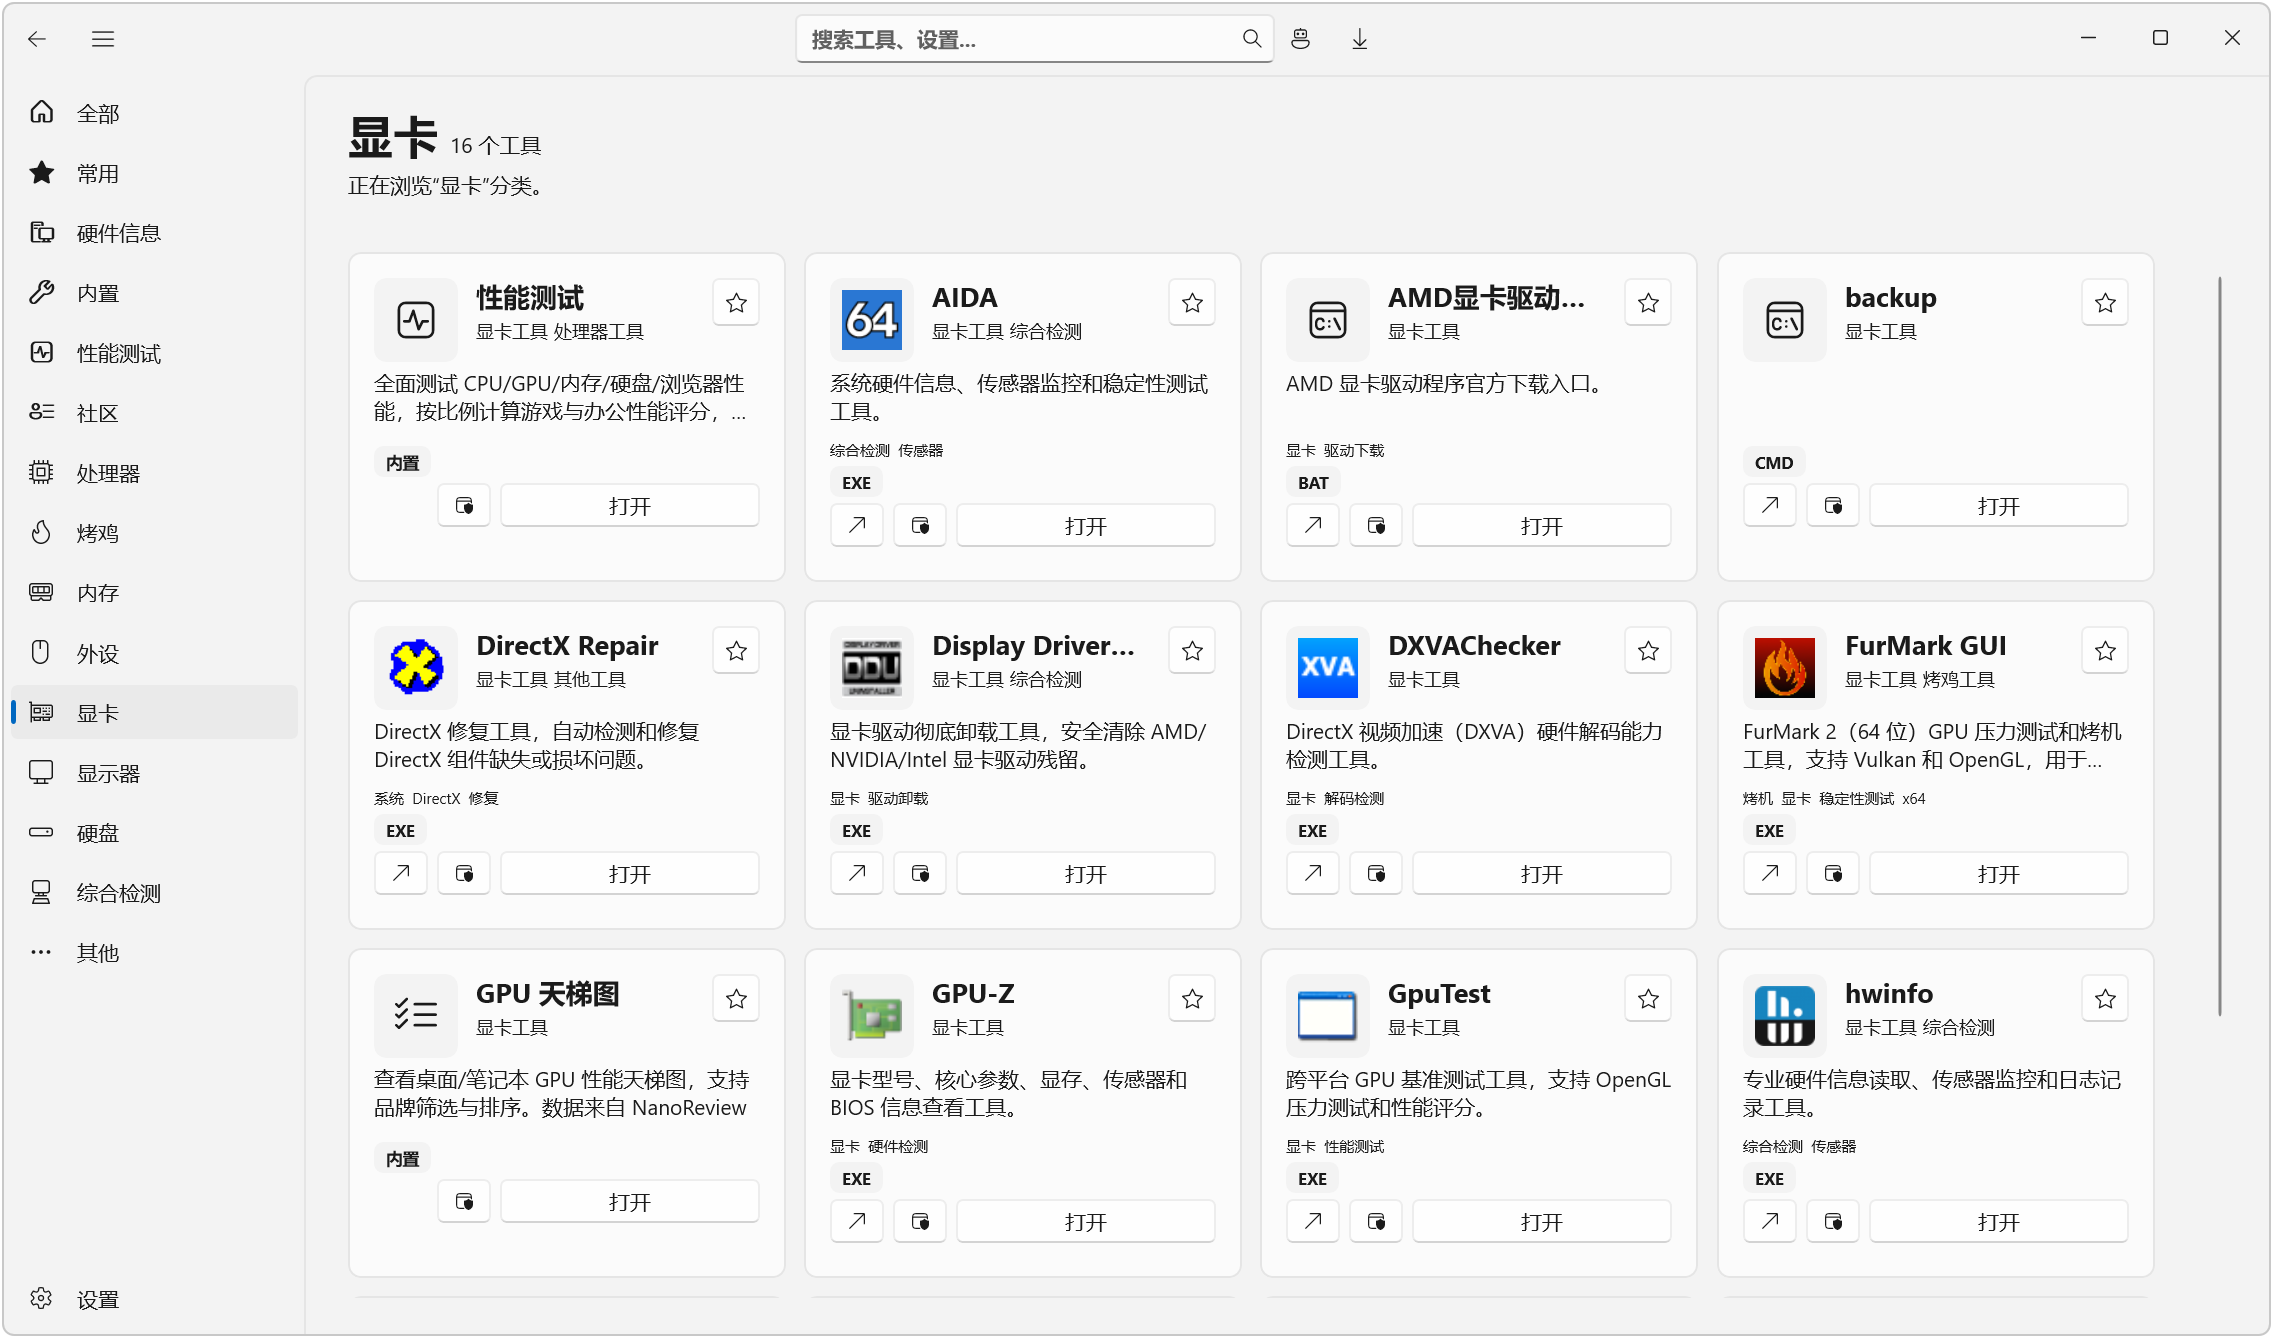
Task: Click the DirectX Repair yellow X icon
Action: tap(415, 668)
